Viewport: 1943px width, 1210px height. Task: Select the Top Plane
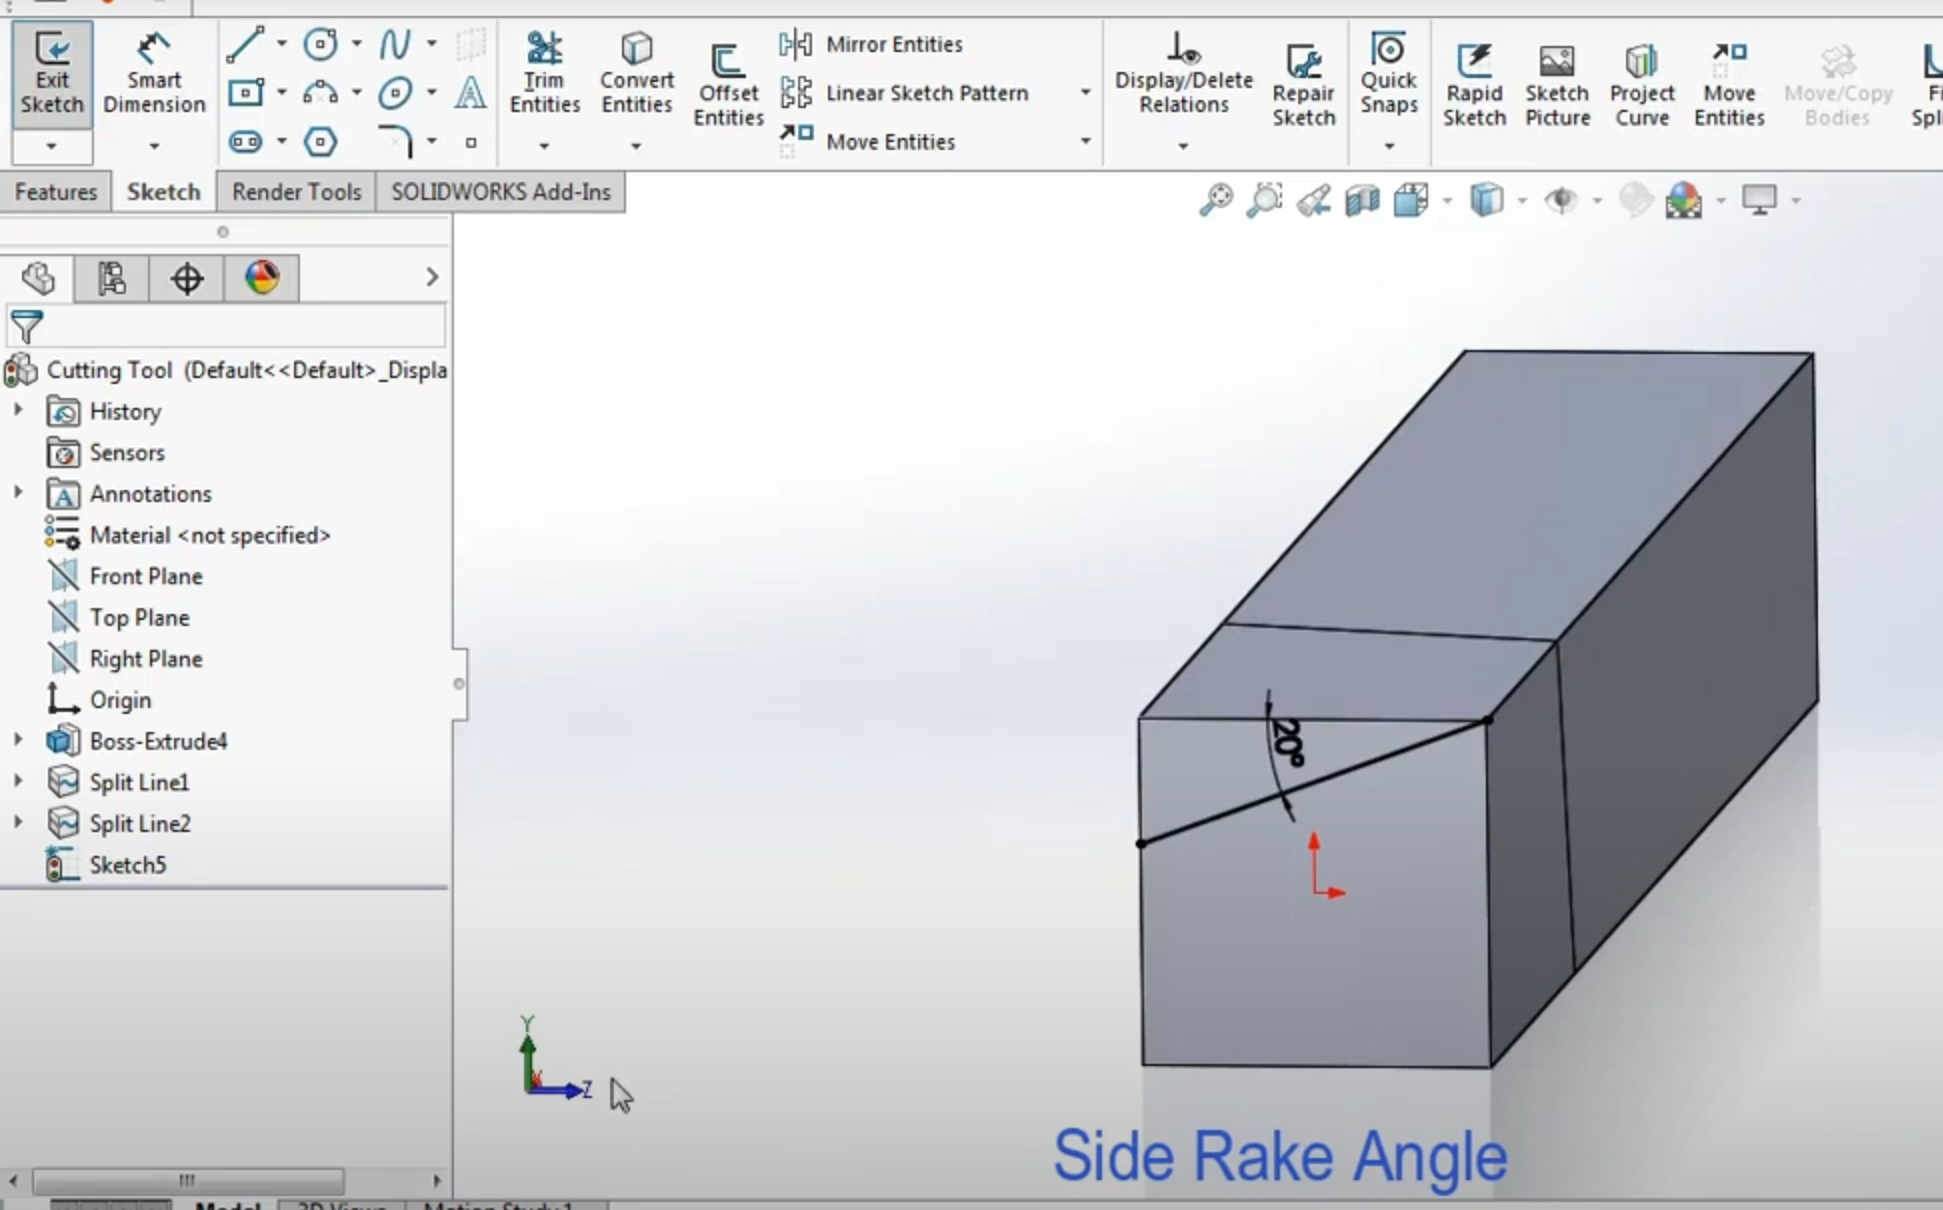click(x=139, y=618)
